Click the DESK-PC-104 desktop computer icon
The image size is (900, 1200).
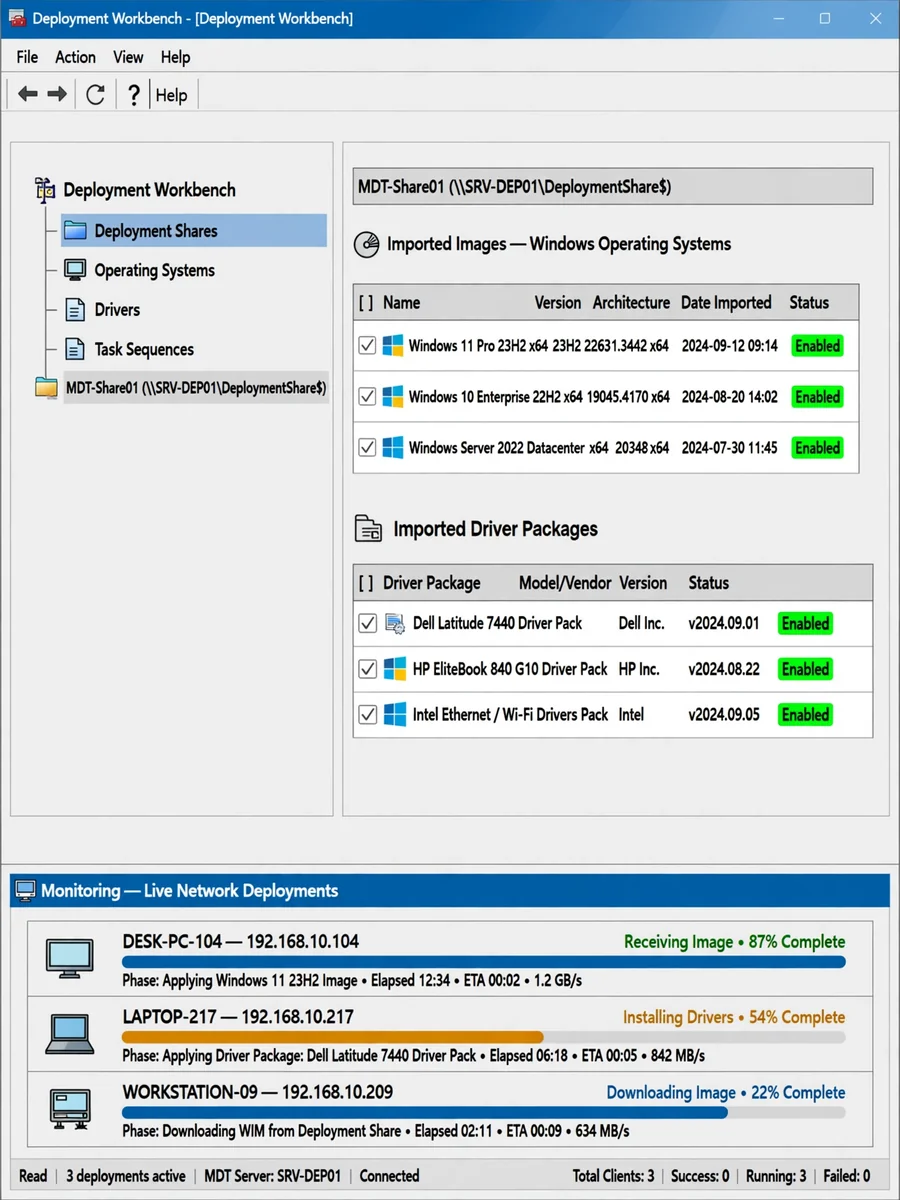point(70,958)
